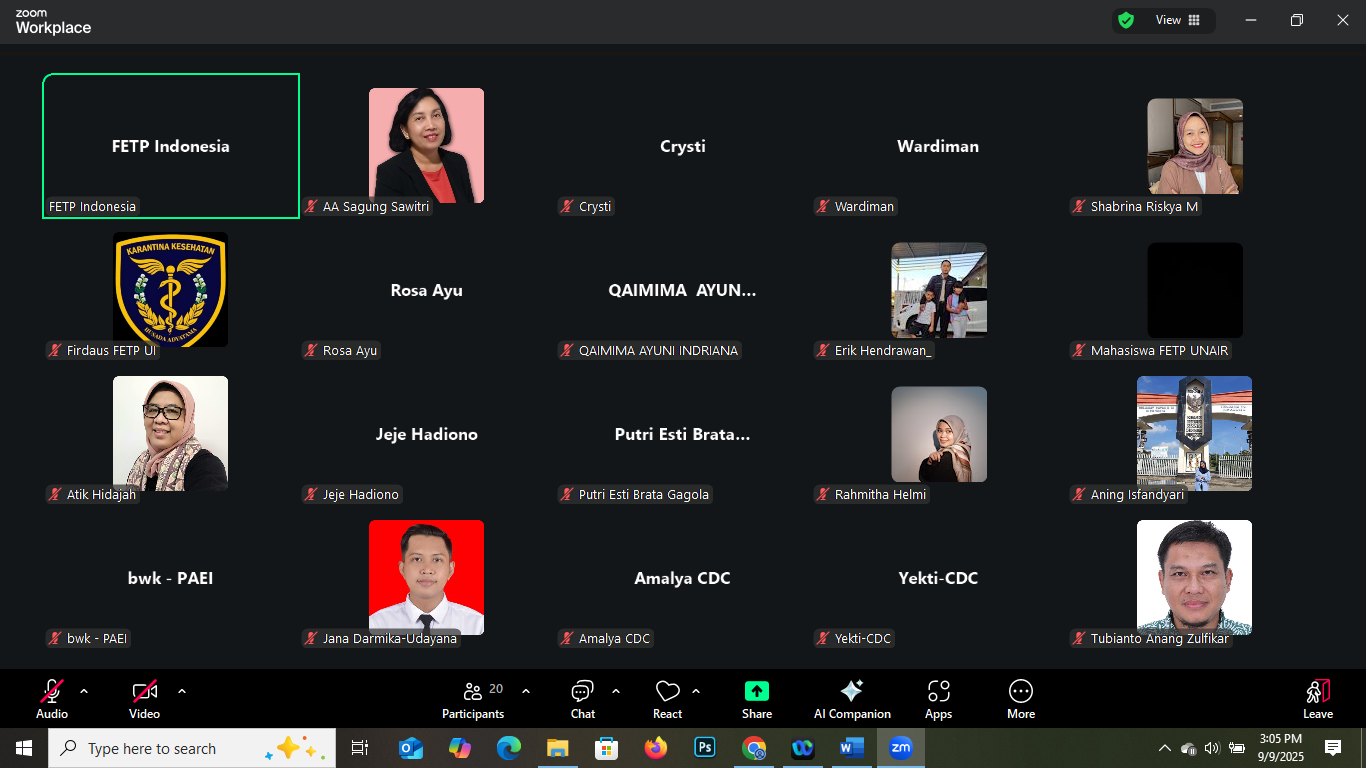Click Aning Isfandyari's monument photo
The height and width of the screenshot is (768, 1366).
click(1194, 433)
